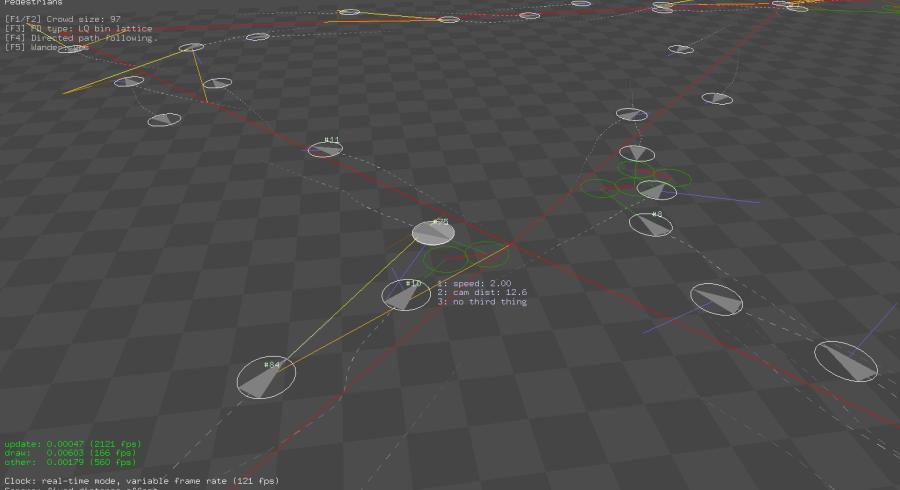Click the Clock real-time mode status line

click(x=142, y=481)
